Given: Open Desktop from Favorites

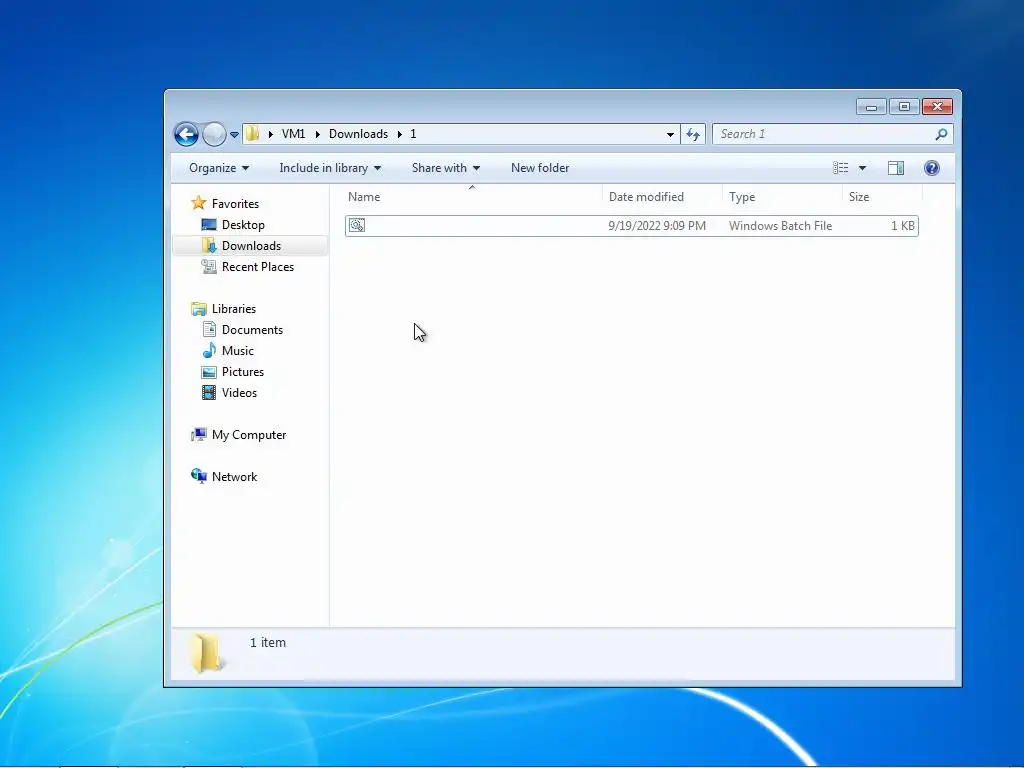Looking at the screenshot, I should point(243,225).
